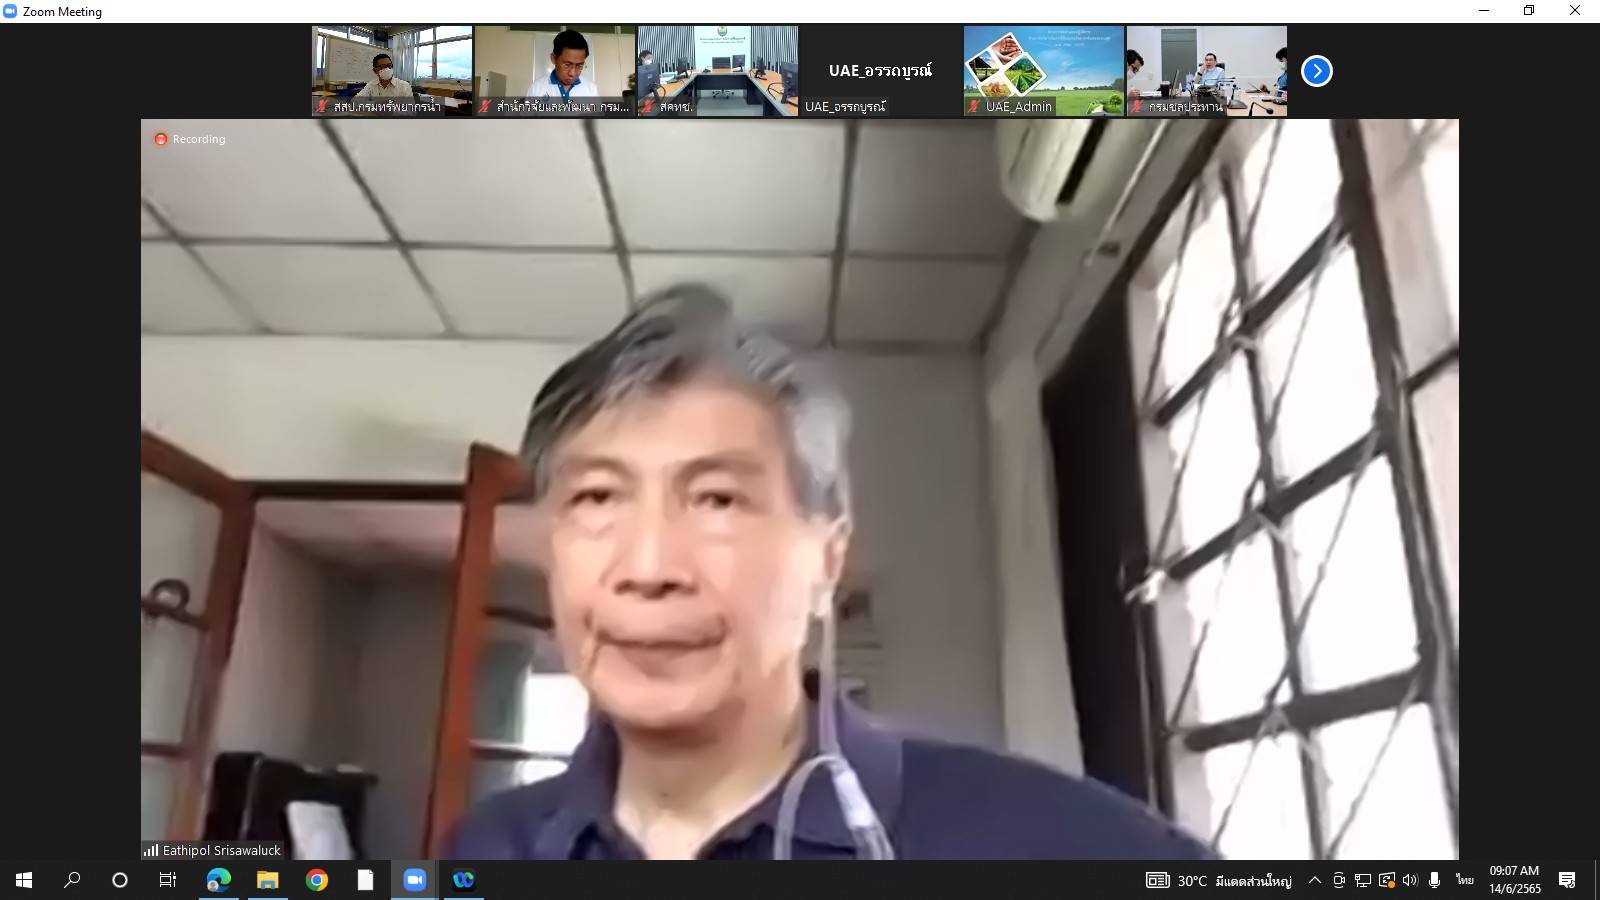Open the Windows Start menu
The image size is (1600, 900).
(24, 880)
